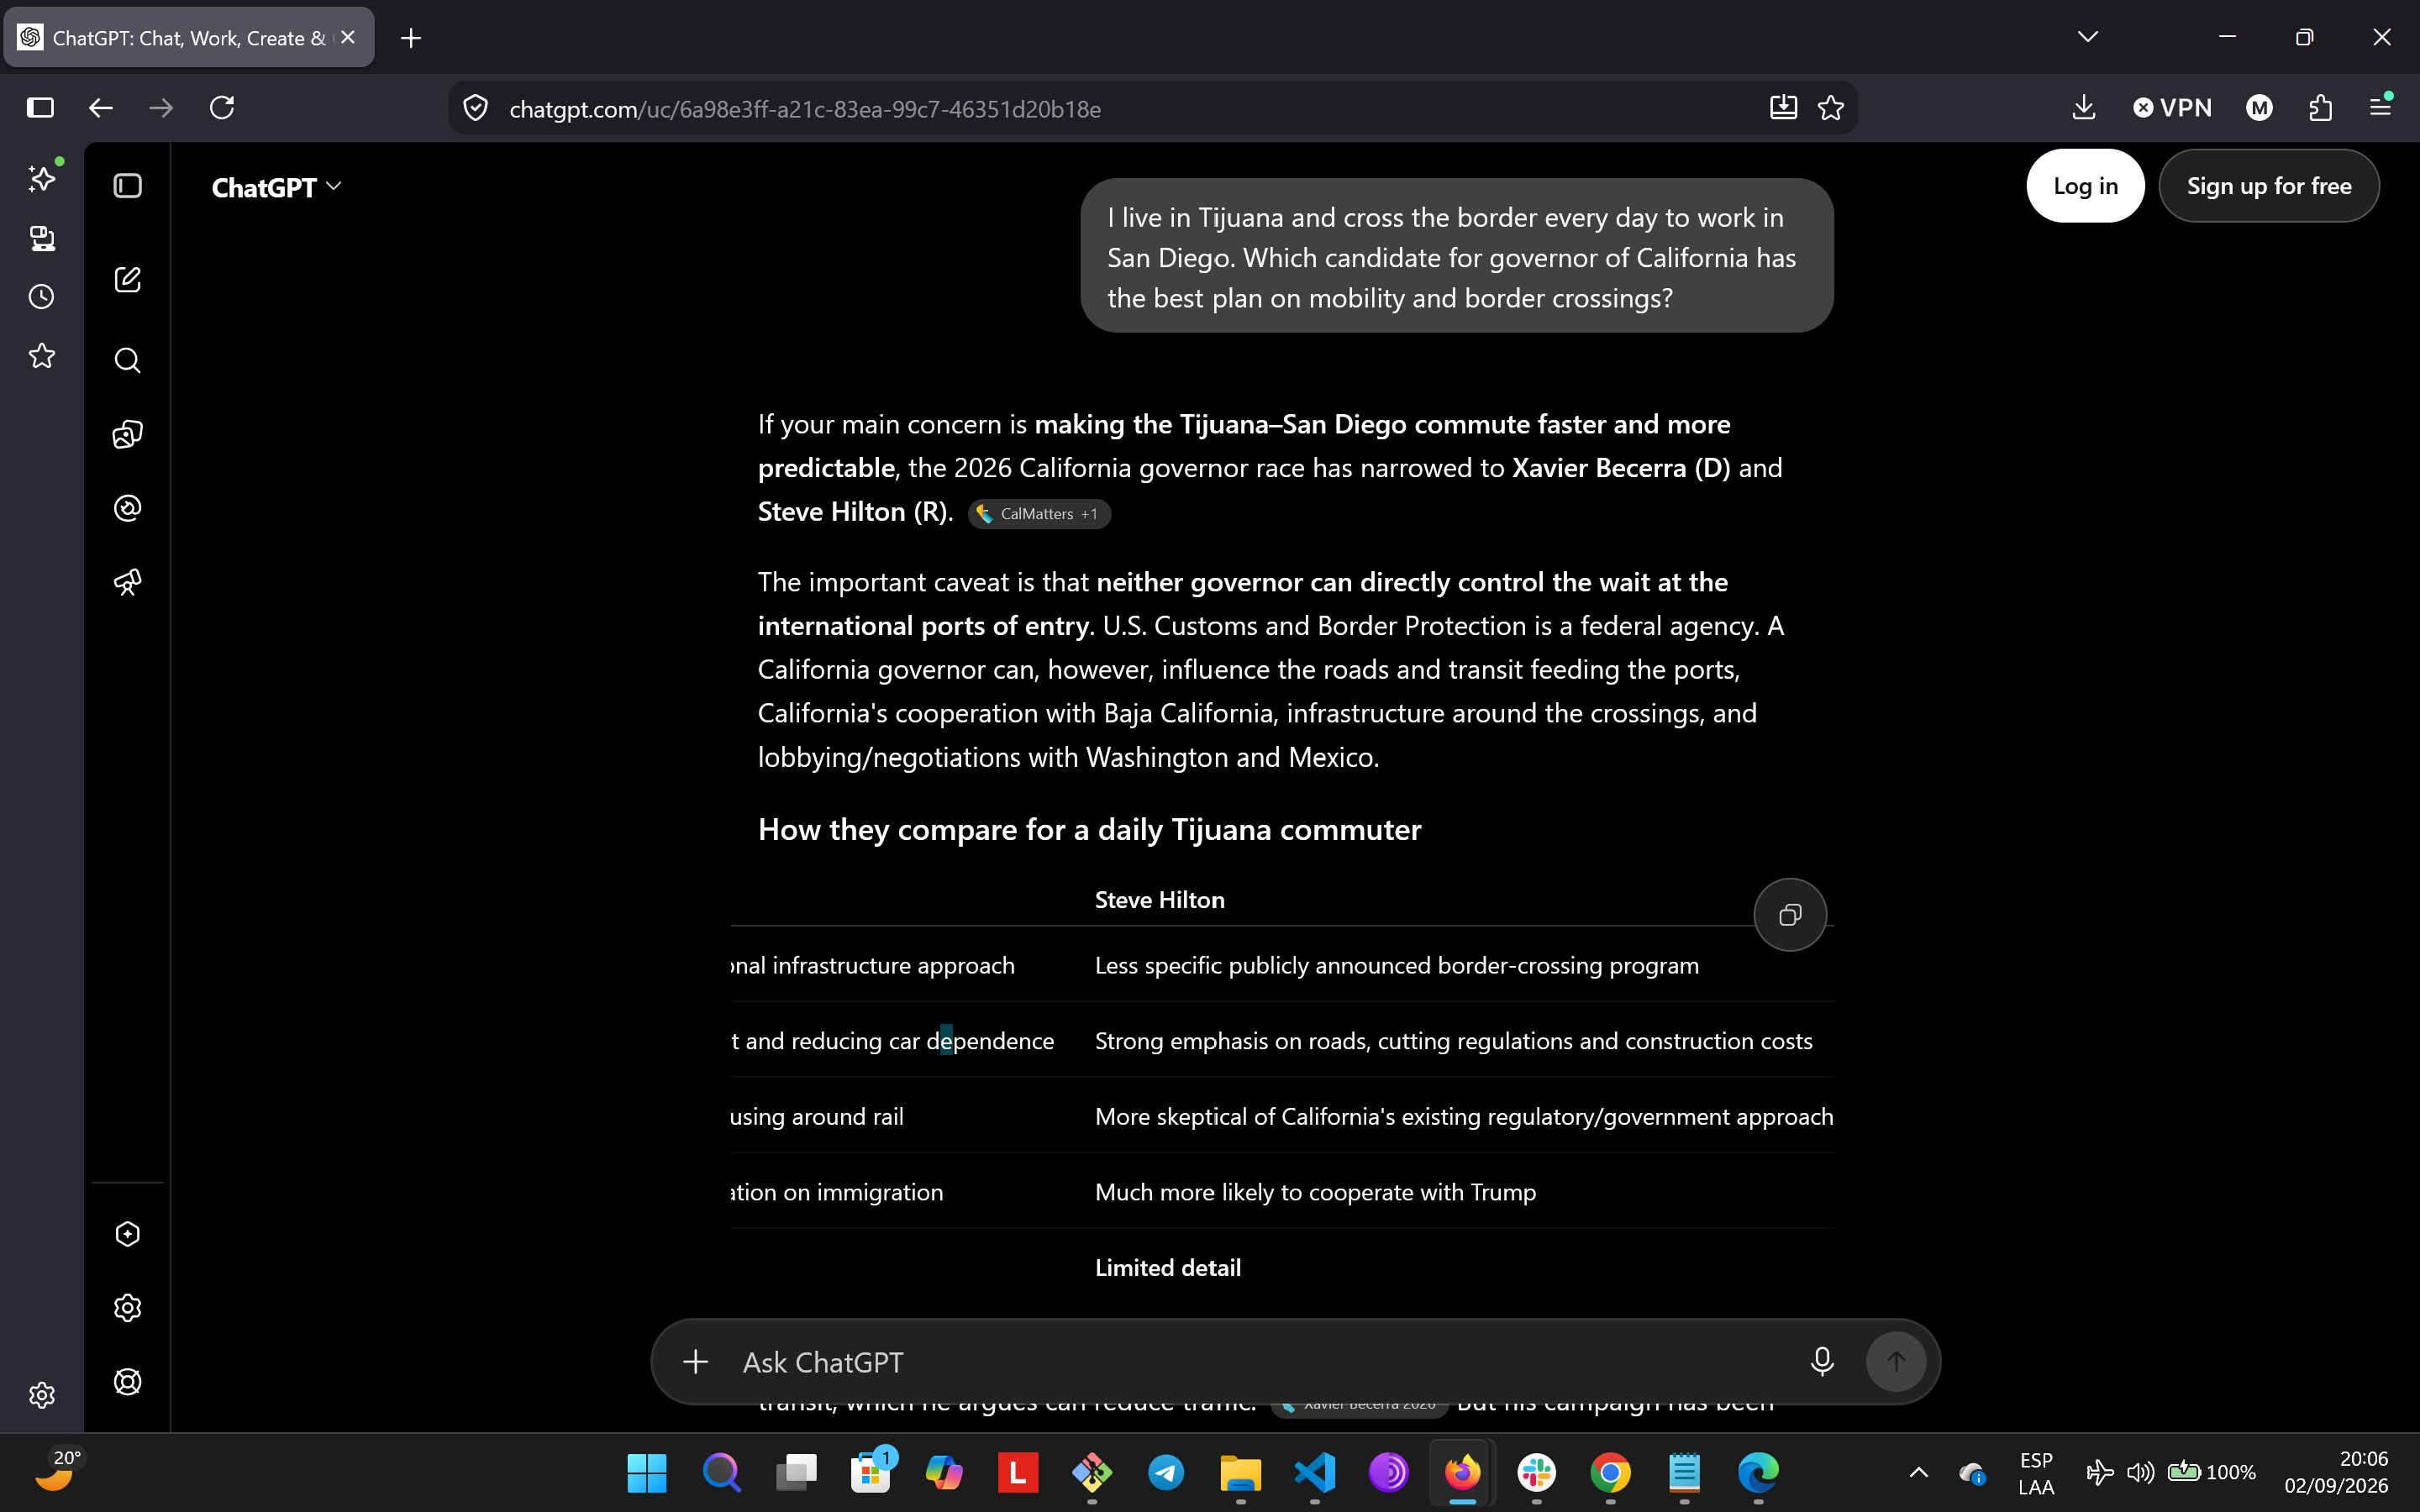Viewport: 2420px width, 1512px height.
Task: Click the Log in button
Action: (x=2085, y=186)
